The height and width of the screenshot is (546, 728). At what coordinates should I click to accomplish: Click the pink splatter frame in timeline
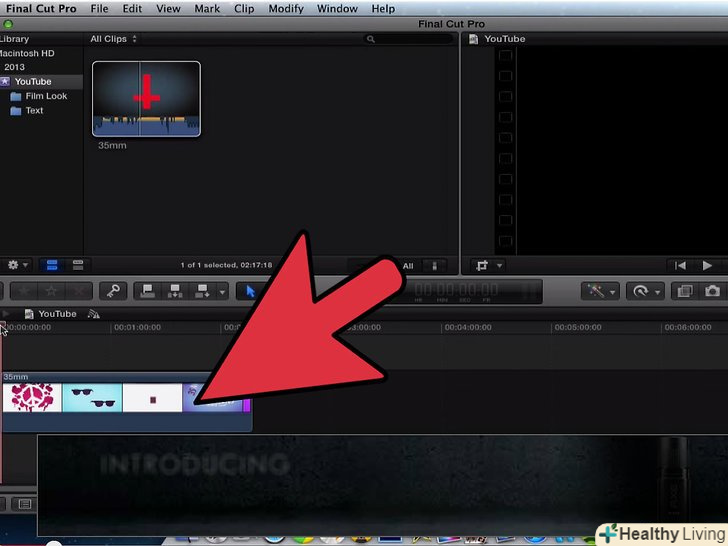[32, 397]
